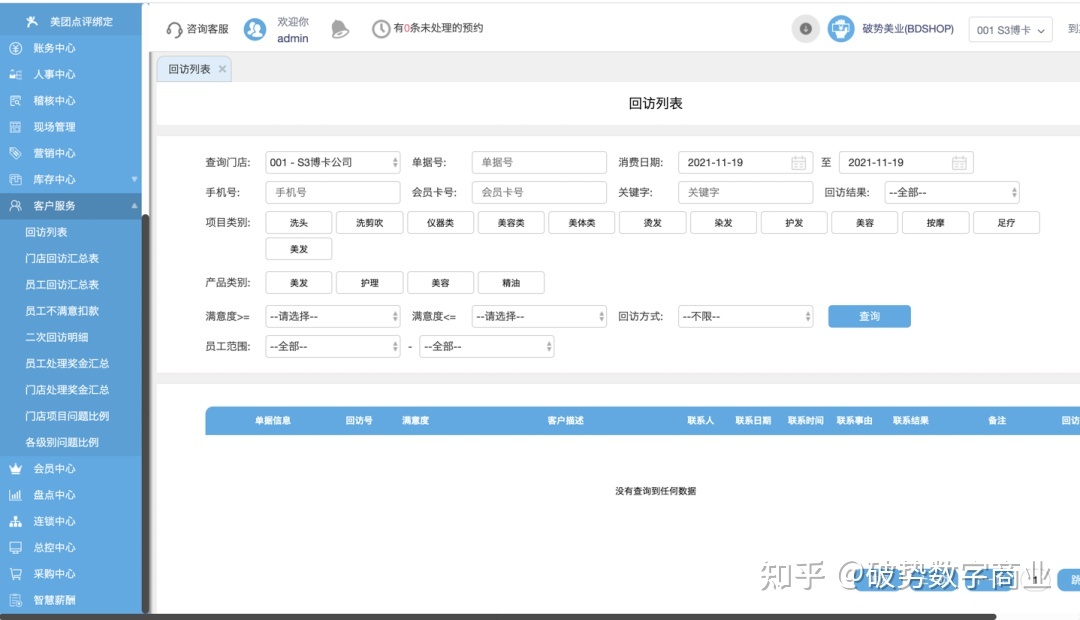Open start date calendar icon
The width and height of the screenshot is (1080, 620).
[798, 163]
